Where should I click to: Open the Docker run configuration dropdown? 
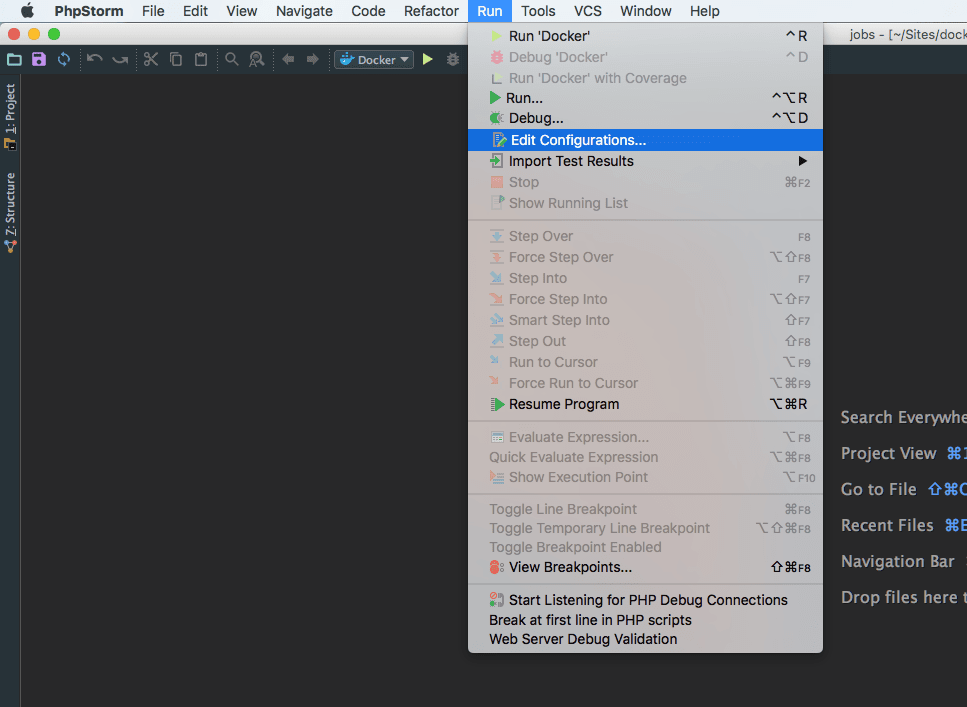click(x=374, y=59)
